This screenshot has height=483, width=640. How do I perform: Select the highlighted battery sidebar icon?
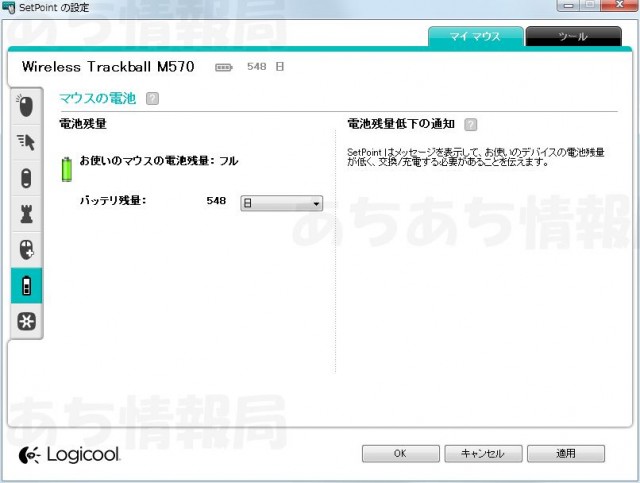(x=25, y=286)
